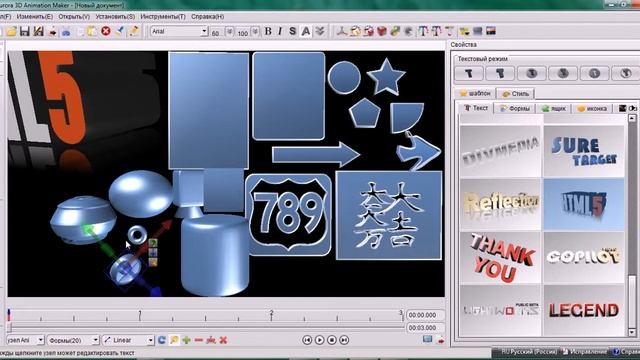Image resolution: width=640 pixels, height=360 pixels.
Task: Choose the COPILOT text template
Action: [584, 258]
